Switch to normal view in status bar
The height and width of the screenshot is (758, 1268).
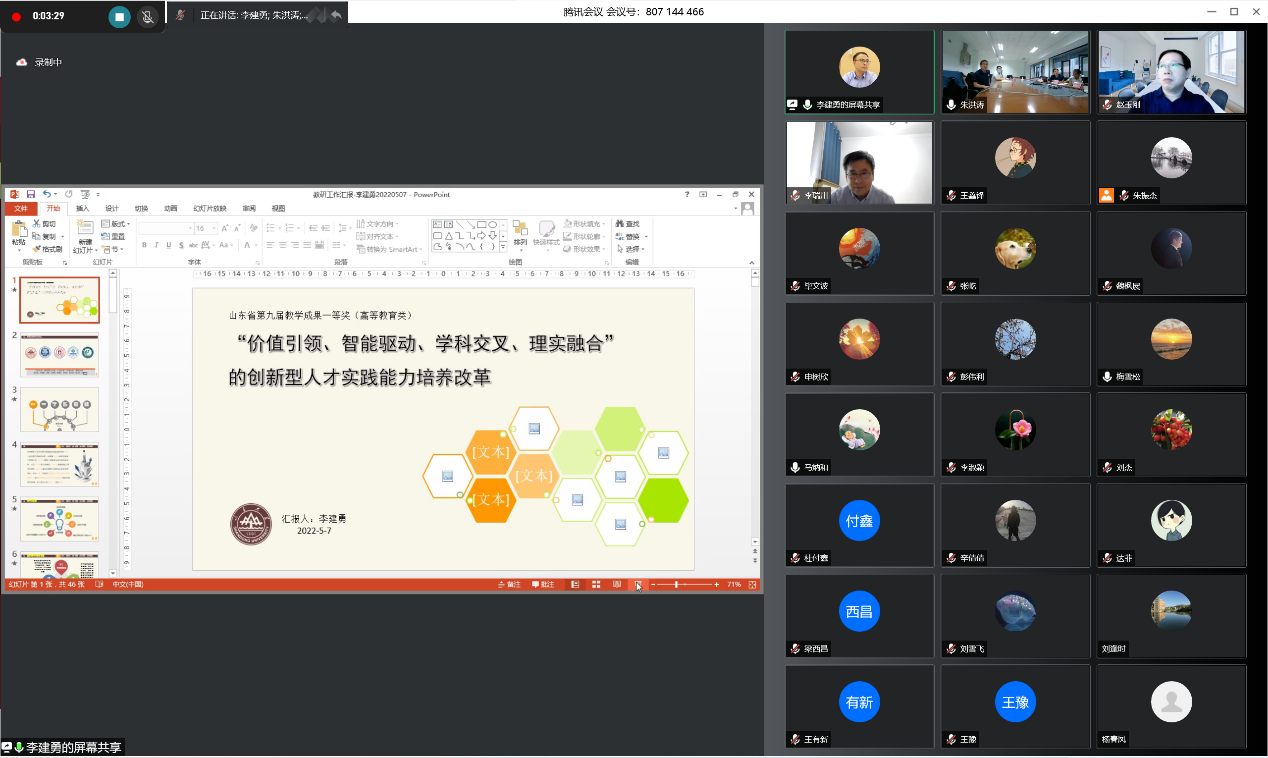575,584
